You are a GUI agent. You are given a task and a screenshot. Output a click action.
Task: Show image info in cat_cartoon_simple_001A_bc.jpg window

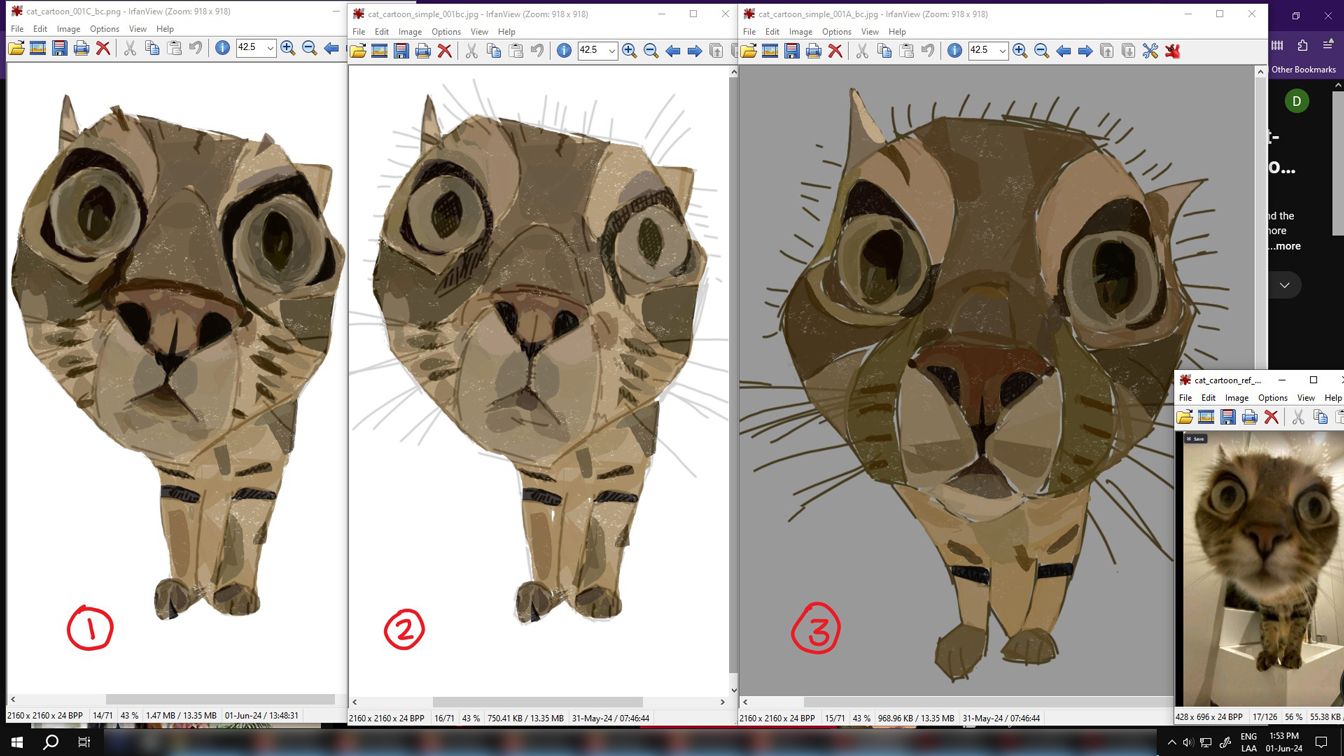pyautogui.click(x=955, y=50)
